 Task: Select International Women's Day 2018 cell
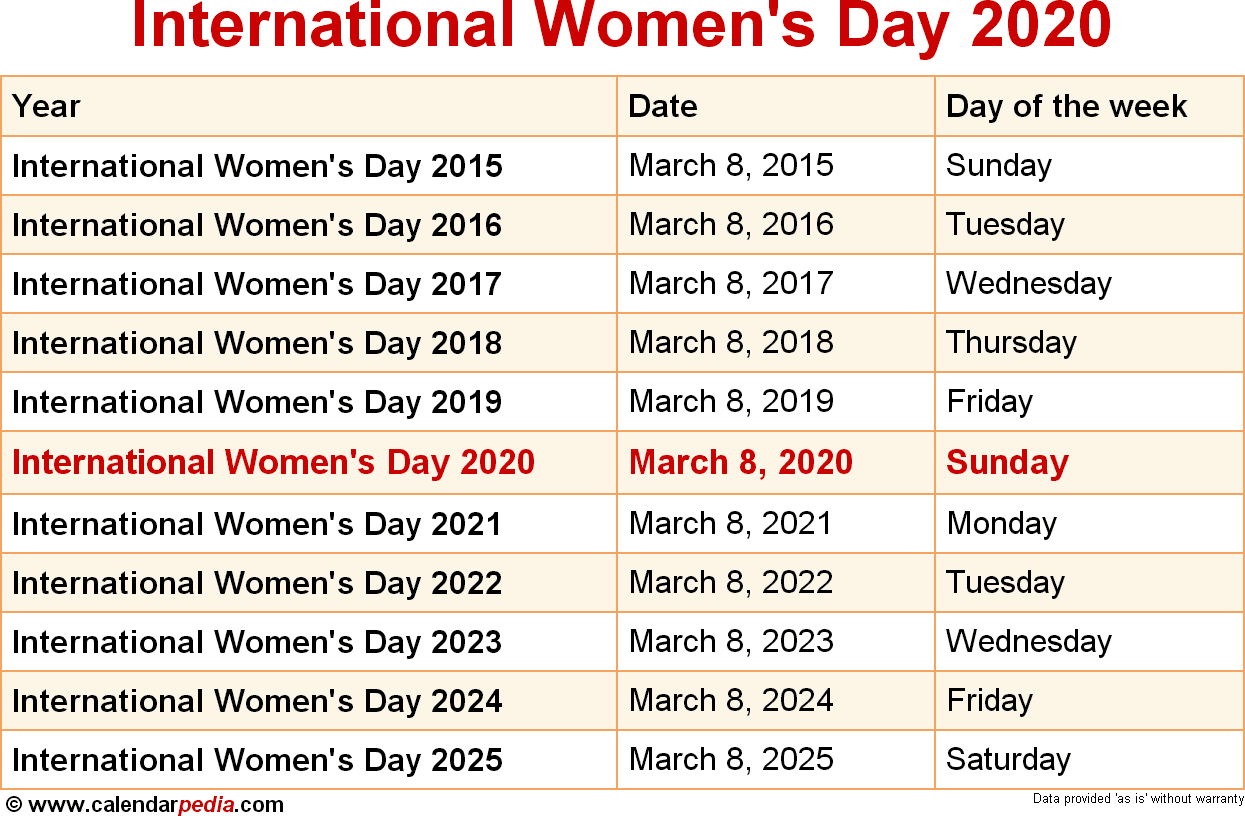pyautogui.click(x=257, y=343)
